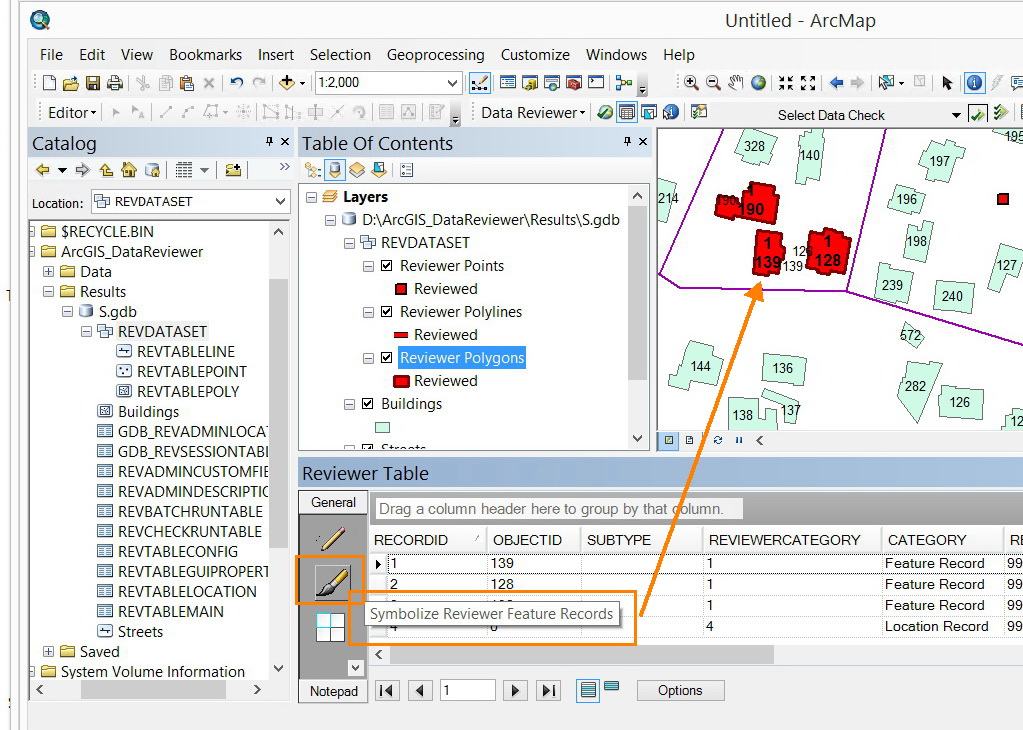Open the Editor Toolbar icon
Screen dimensions: 1023x730
pyautogui.click(x=480, y=83)
